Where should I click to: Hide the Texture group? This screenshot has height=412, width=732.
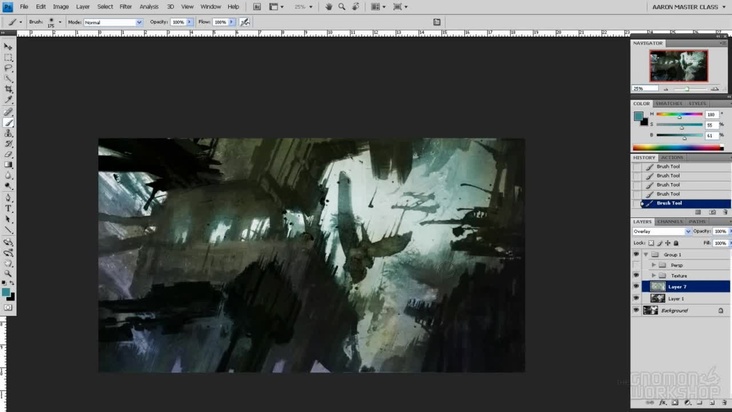click(636, 275)
